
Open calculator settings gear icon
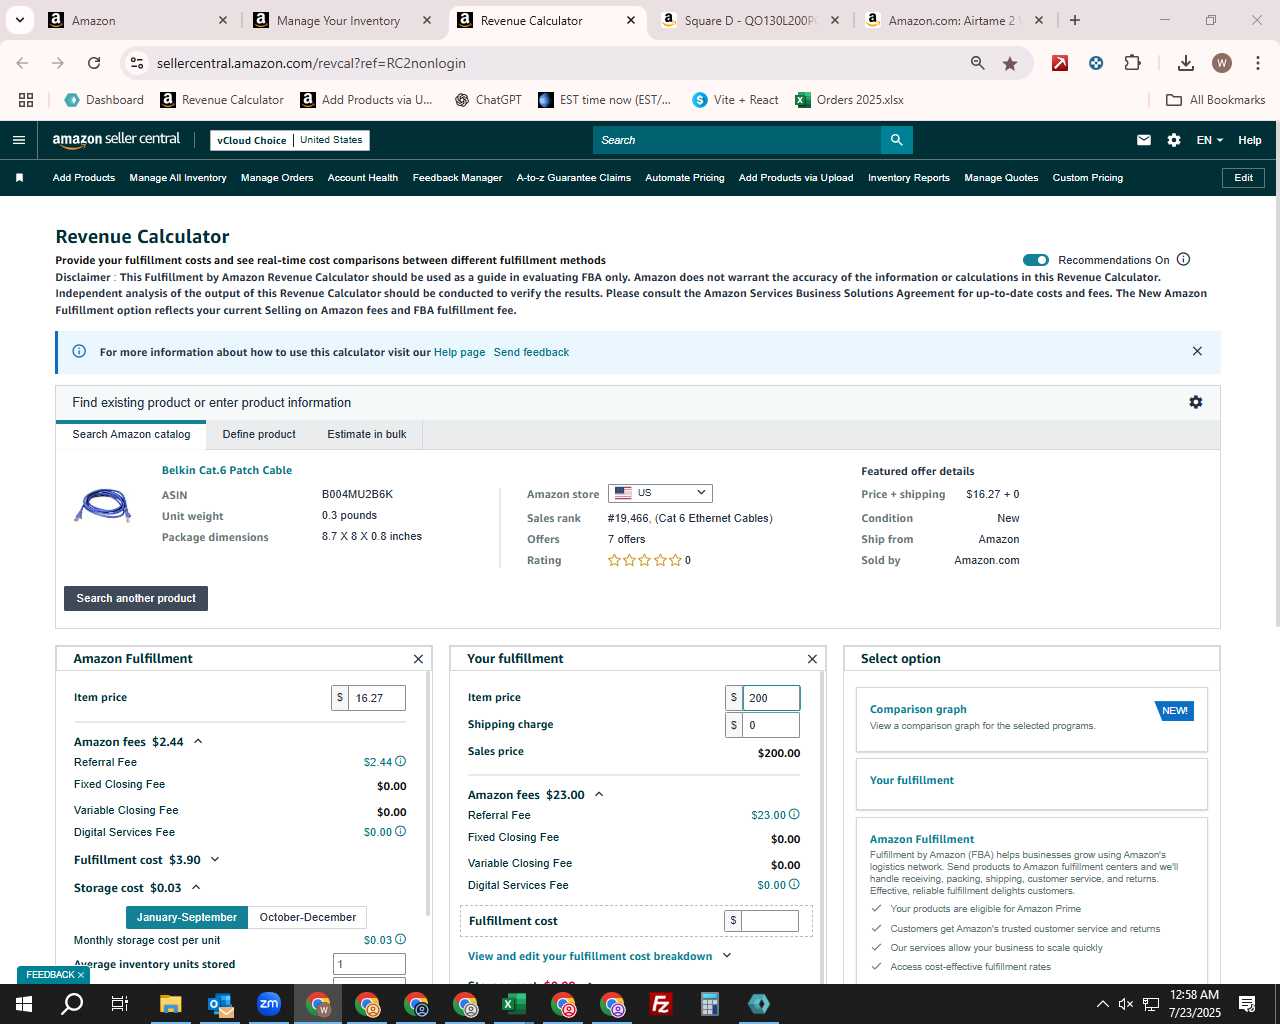click(1196, 402)
